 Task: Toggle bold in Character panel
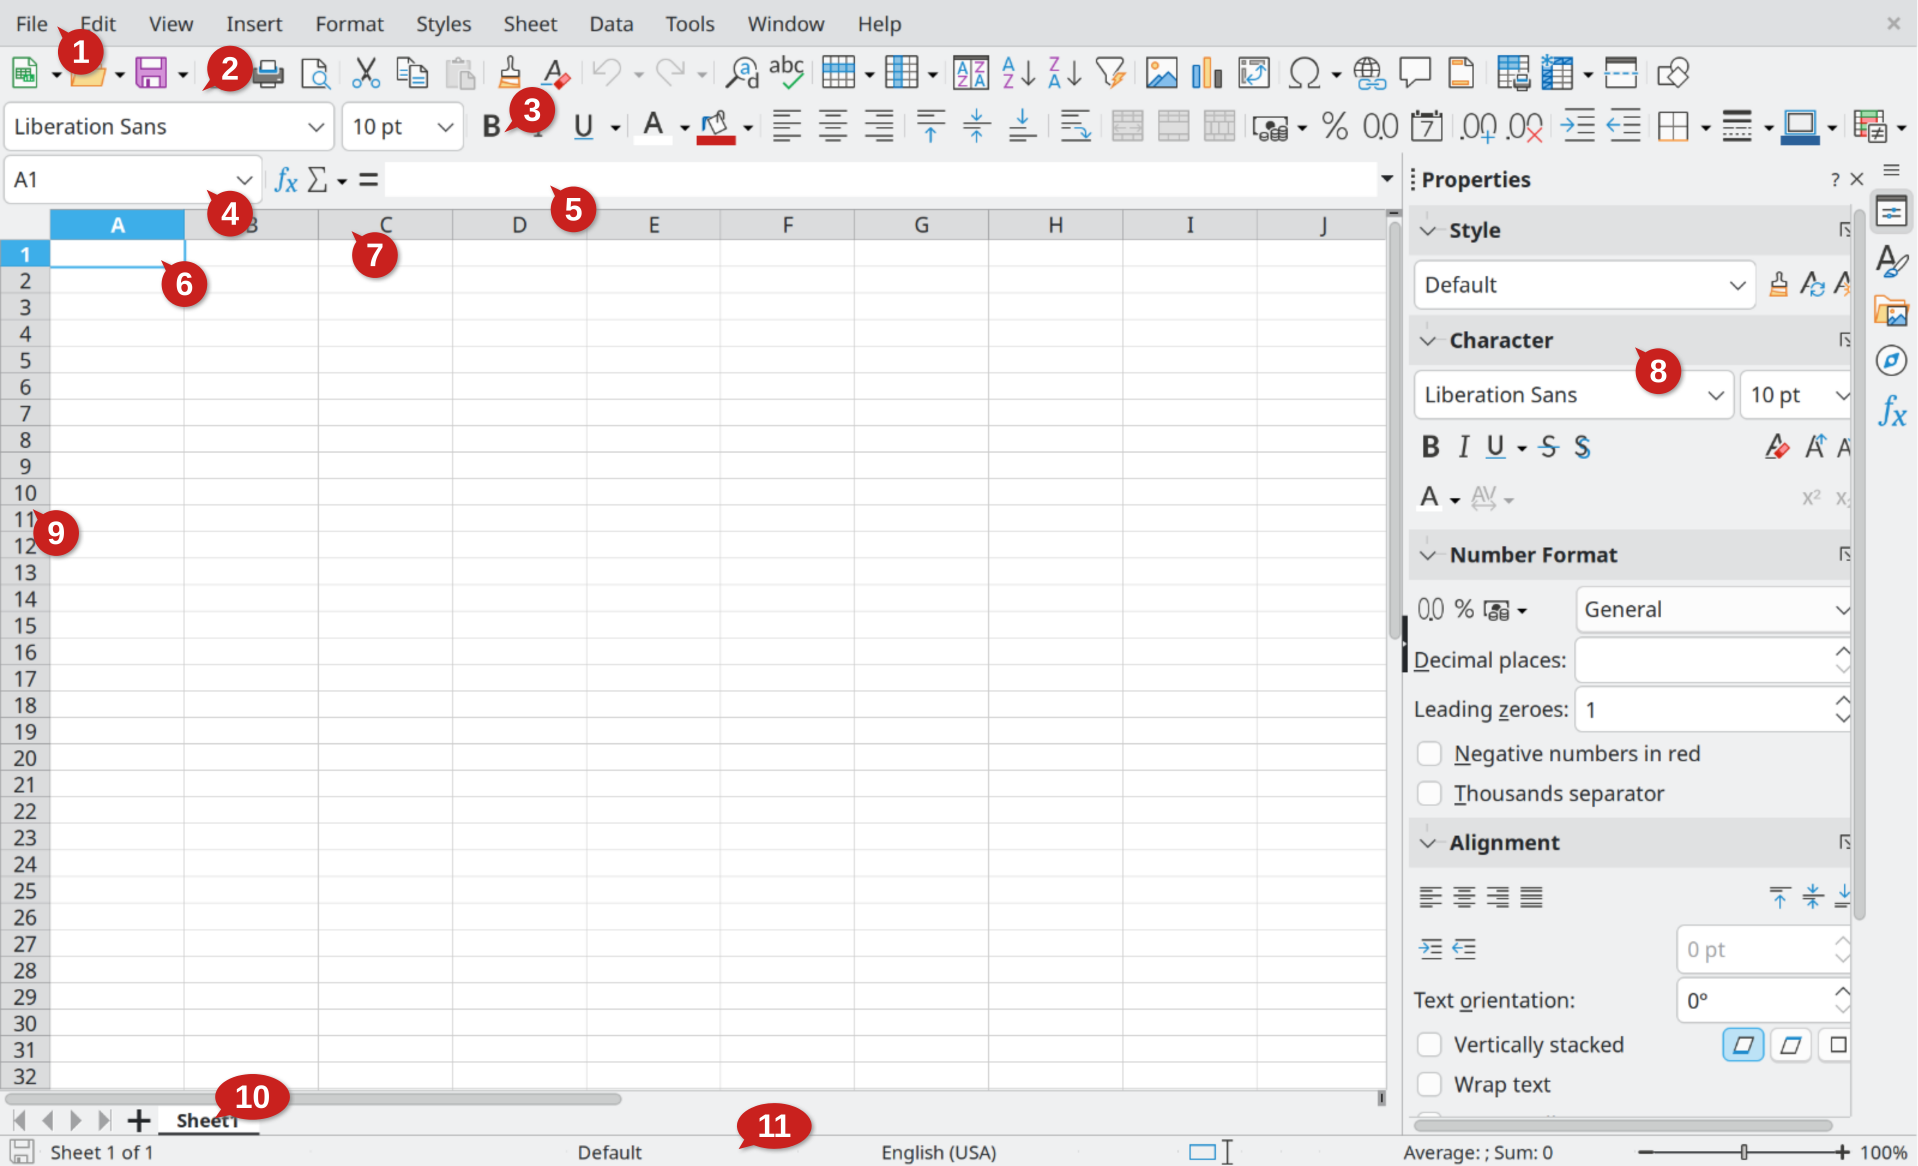pos(1429,447)
